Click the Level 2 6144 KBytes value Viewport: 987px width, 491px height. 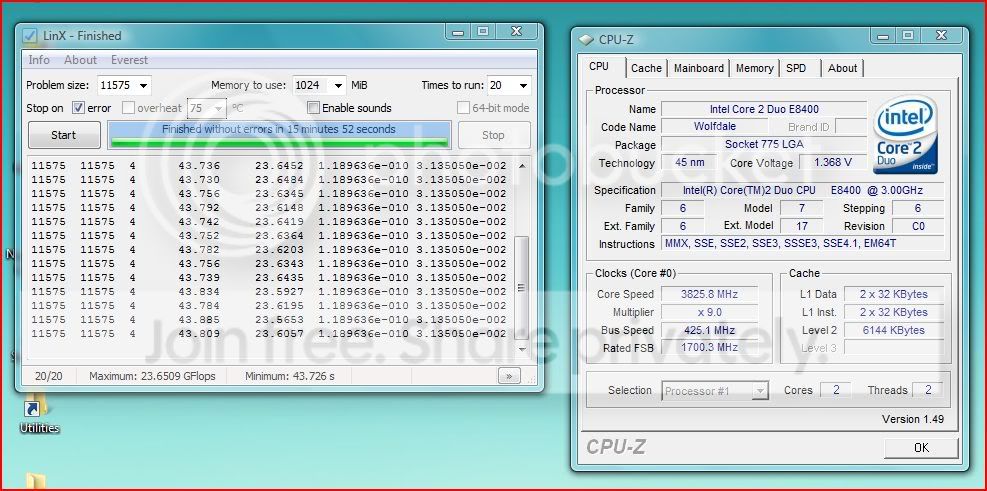pos(893,330)
